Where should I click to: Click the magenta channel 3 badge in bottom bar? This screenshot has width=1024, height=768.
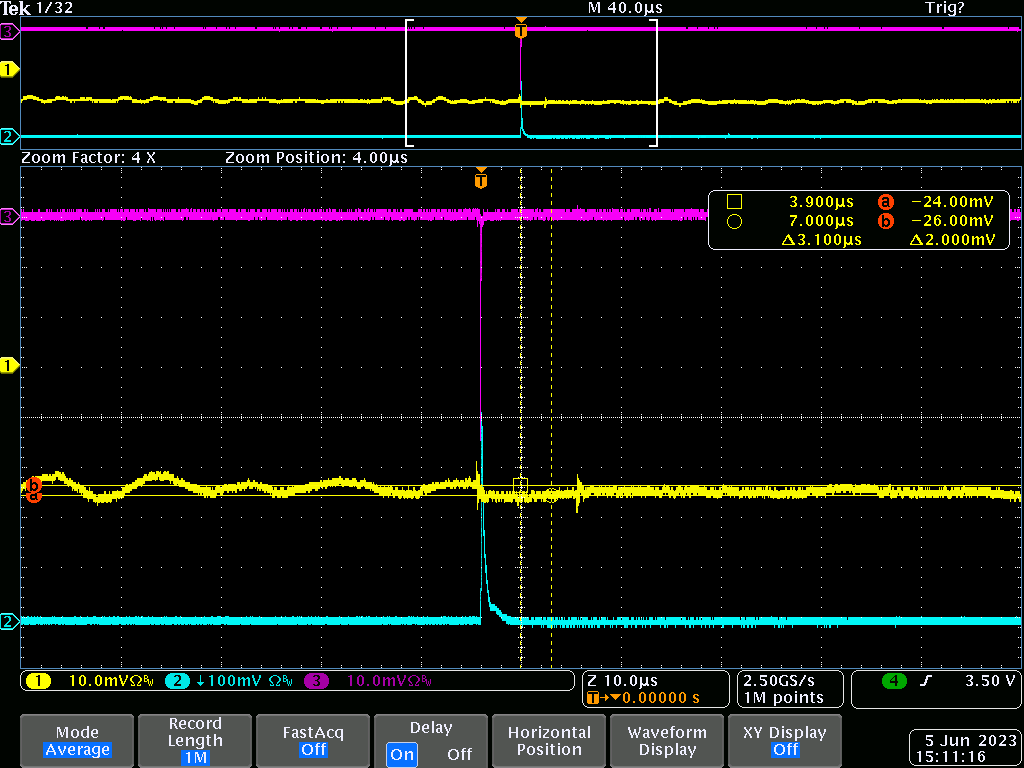[317, 681]
